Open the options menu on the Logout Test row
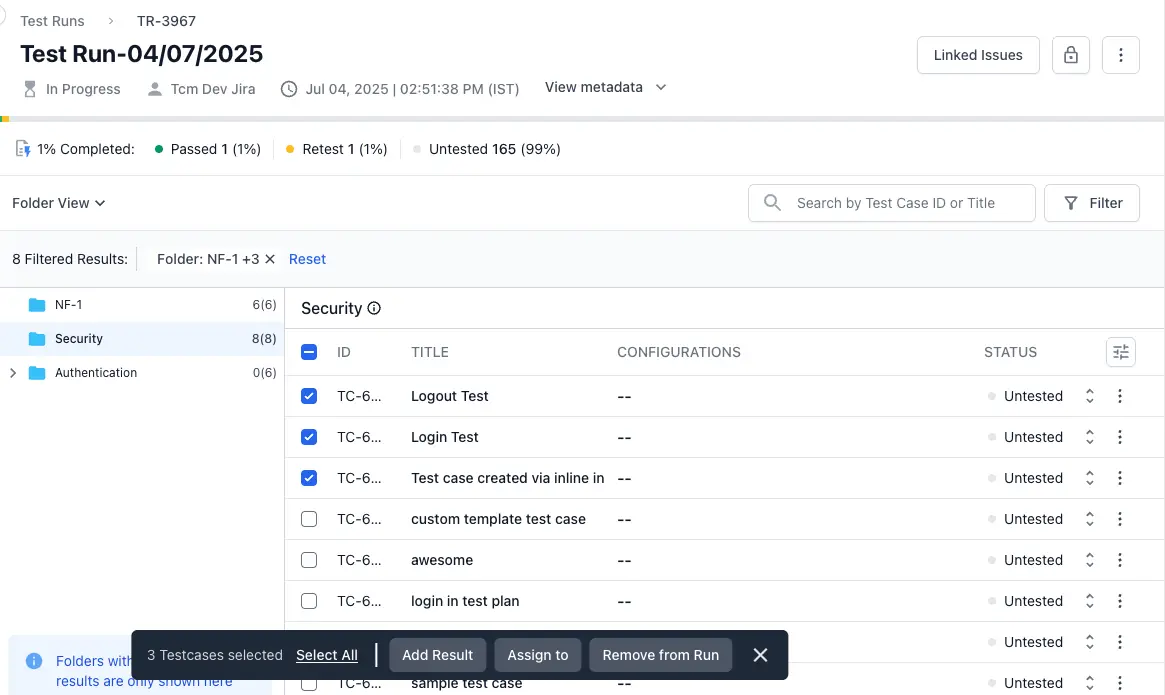 point(1120,396)
